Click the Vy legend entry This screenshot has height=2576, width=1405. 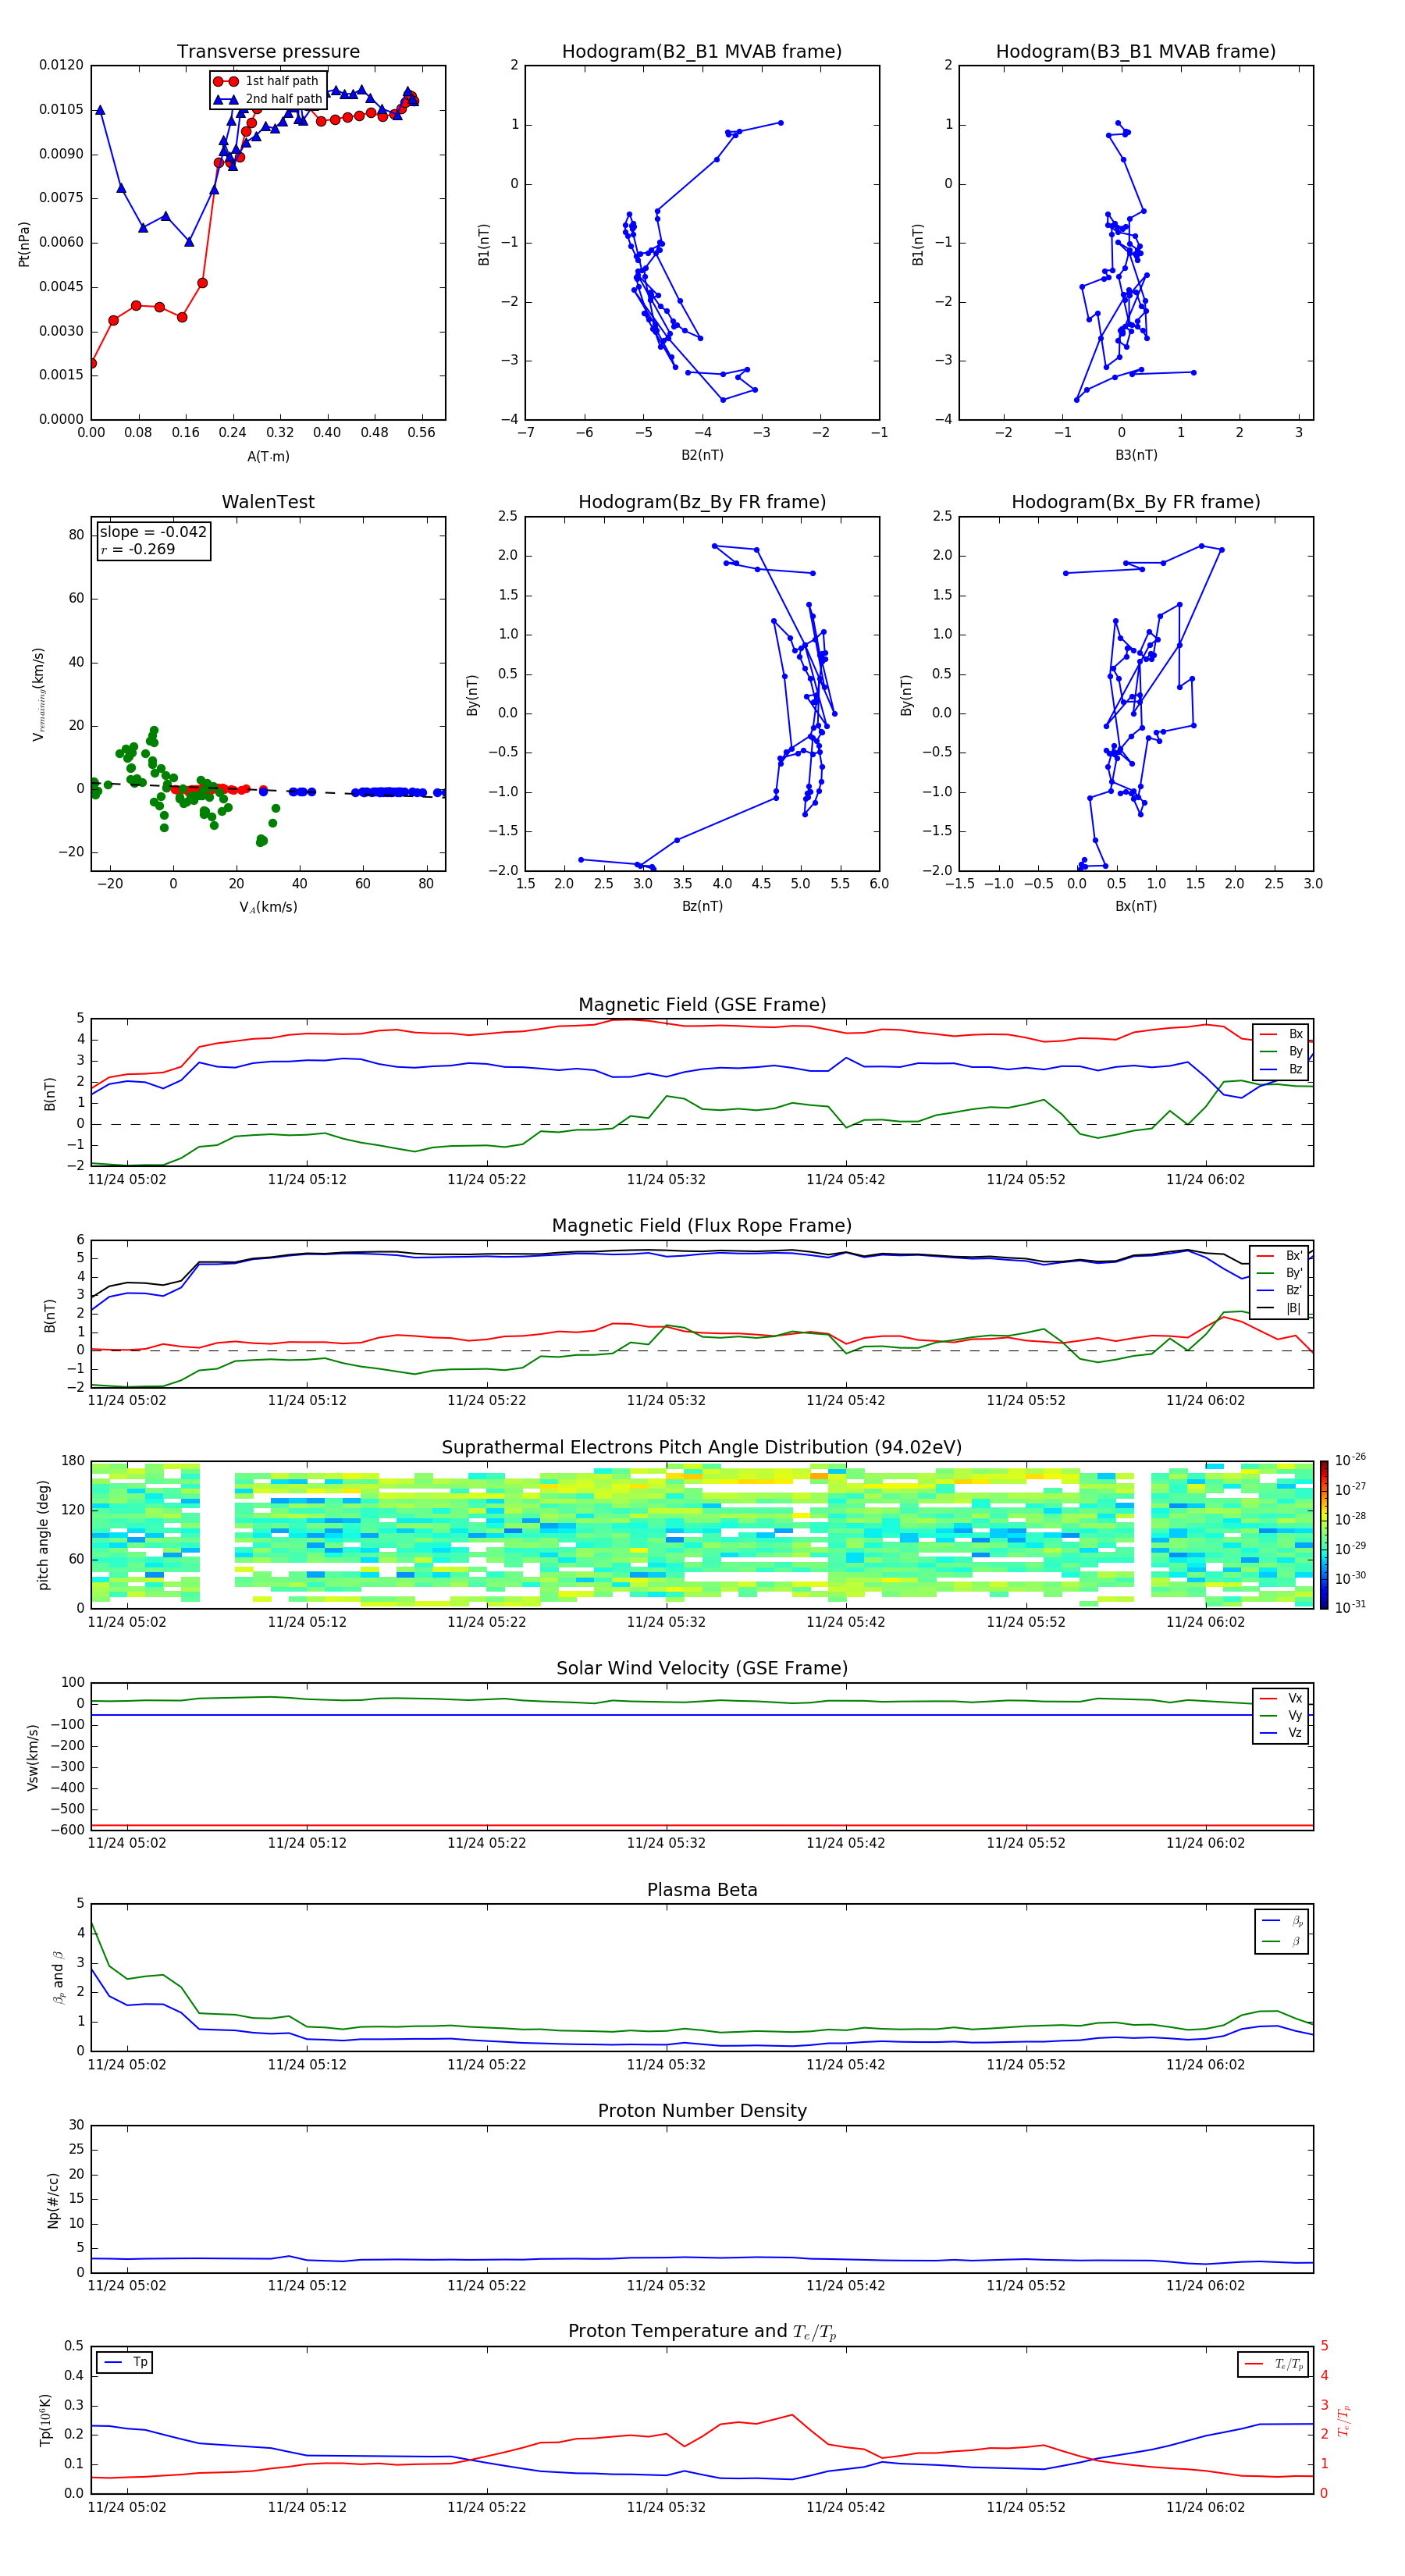click(1281, 1716)
